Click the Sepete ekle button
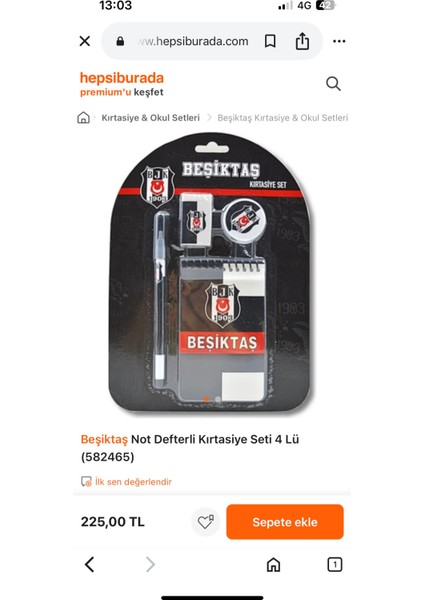The width and height of the screenshot is (424, 600). 285,522
